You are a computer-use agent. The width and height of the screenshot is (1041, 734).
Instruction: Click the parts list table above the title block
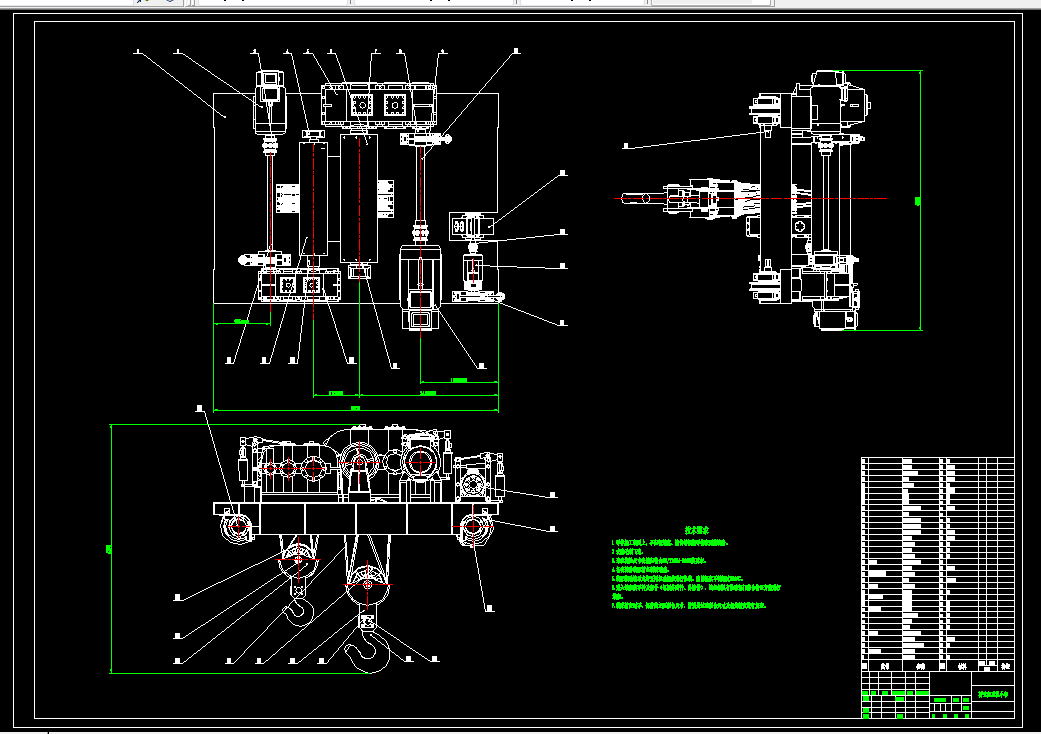point(937,564)
